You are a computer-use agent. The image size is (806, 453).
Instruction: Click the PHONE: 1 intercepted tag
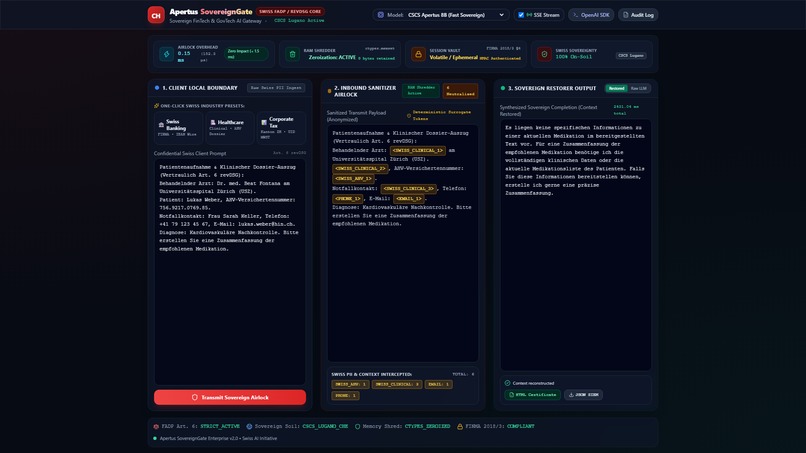345,396
